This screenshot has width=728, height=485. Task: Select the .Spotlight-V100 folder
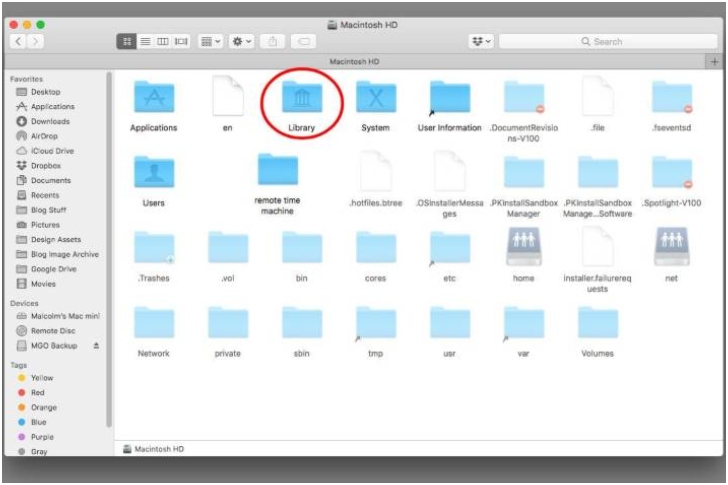[x=672, y=173]
